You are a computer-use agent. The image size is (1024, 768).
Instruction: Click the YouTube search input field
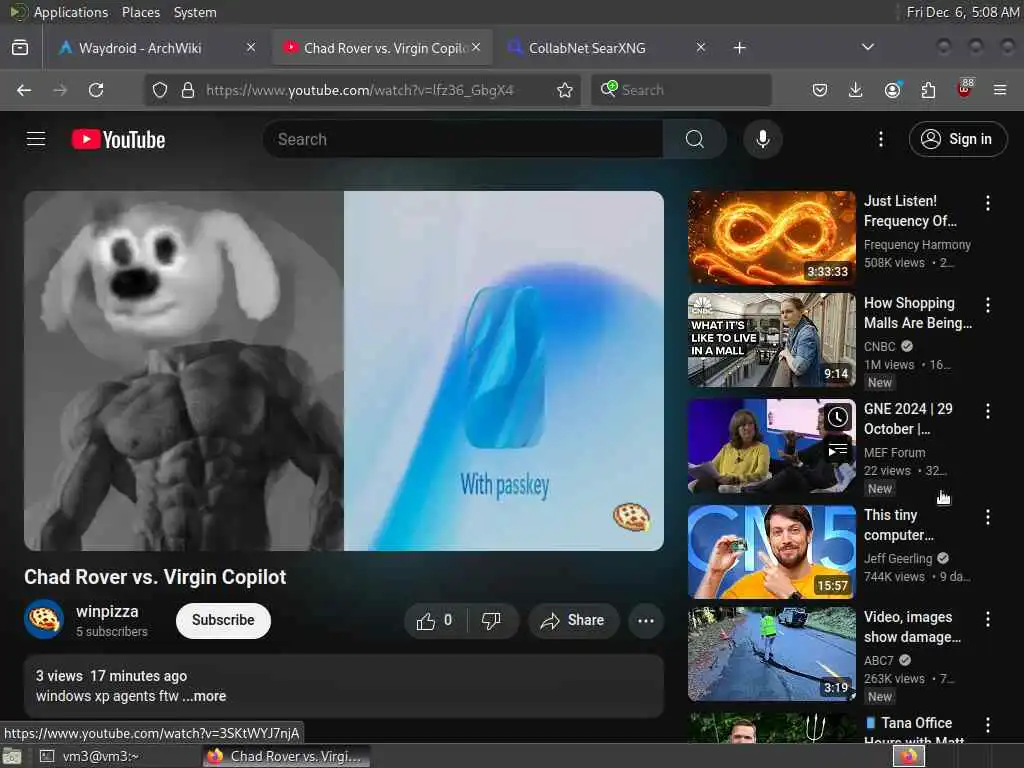click(463, 139)
